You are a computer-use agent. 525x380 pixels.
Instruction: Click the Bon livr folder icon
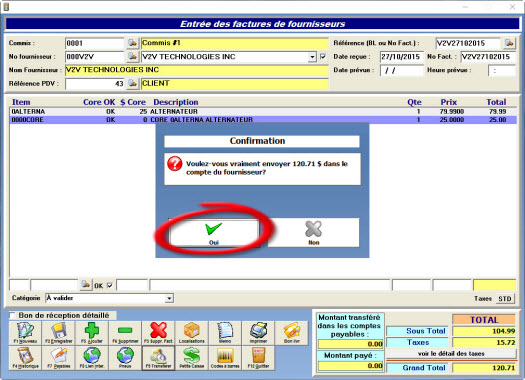click(292, 333)
